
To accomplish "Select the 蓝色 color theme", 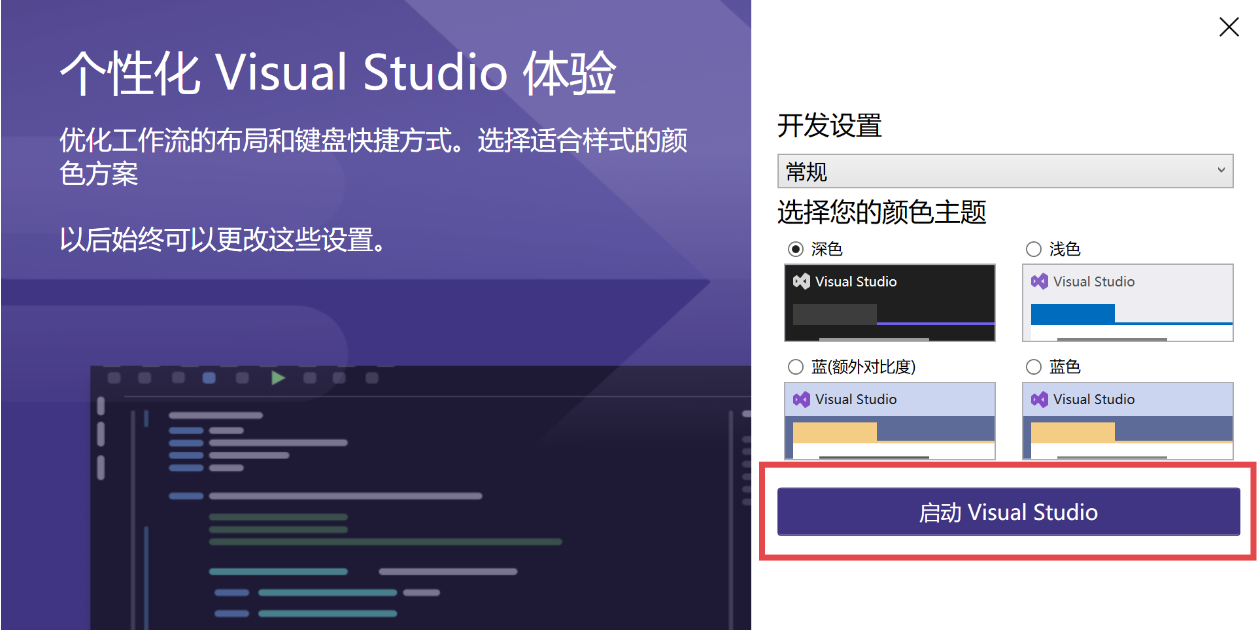I will (x=1031, y=367).
